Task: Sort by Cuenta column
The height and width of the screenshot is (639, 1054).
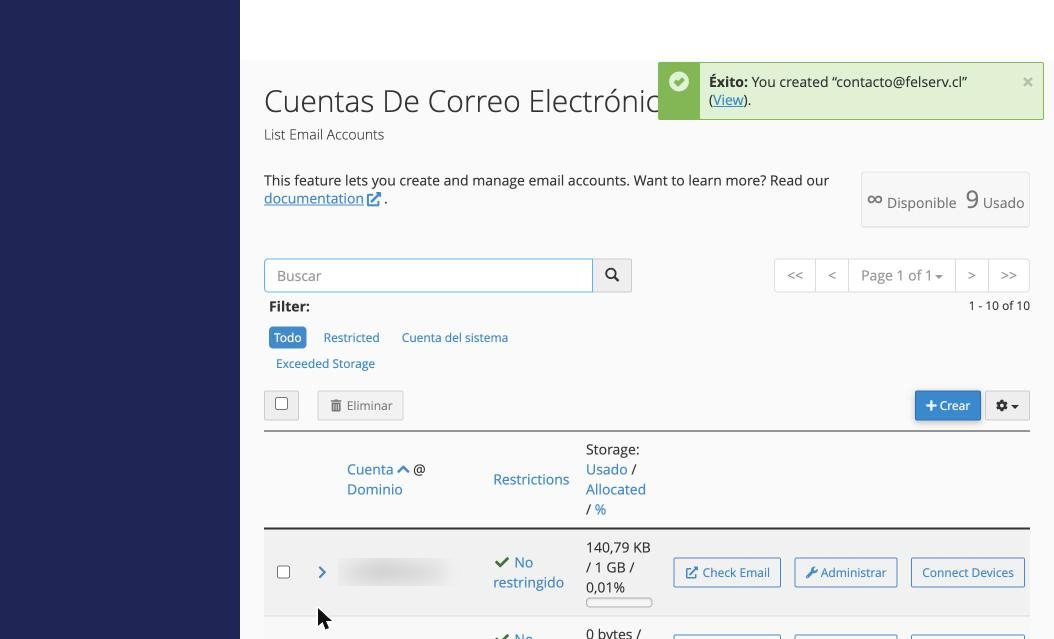Action: tap(370, 470)
